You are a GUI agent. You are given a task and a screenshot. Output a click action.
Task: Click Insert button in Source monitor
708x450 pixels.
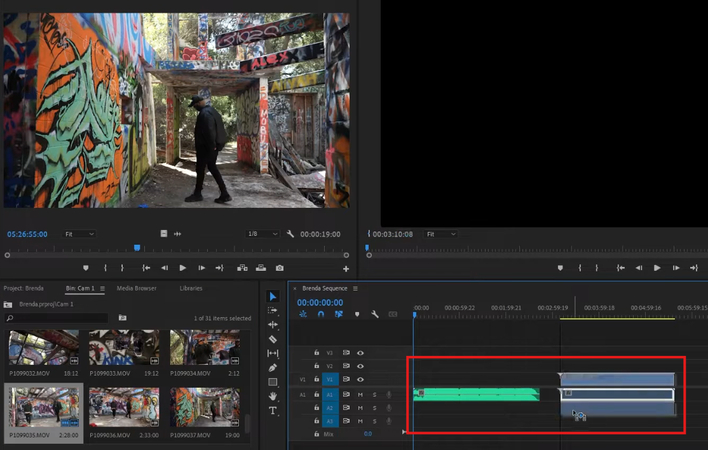(242, 268)
